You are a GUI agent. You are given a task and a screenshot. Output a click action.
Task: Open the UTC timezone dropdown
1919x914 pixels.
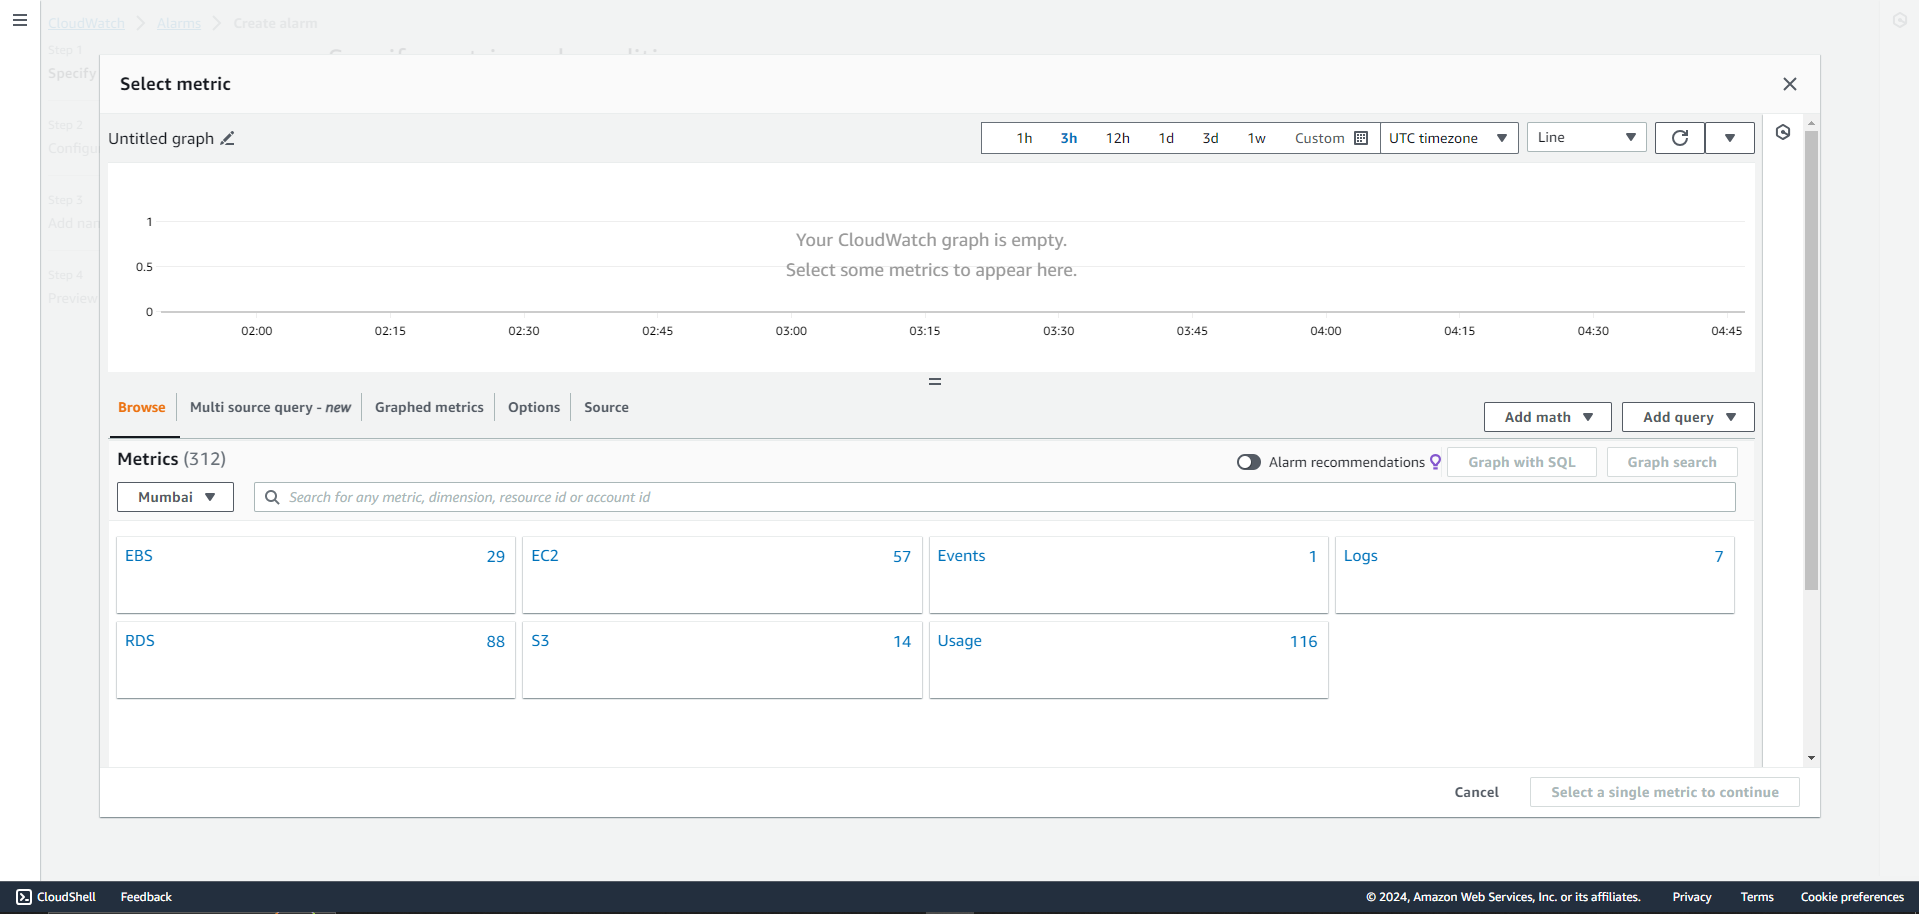1449,138
